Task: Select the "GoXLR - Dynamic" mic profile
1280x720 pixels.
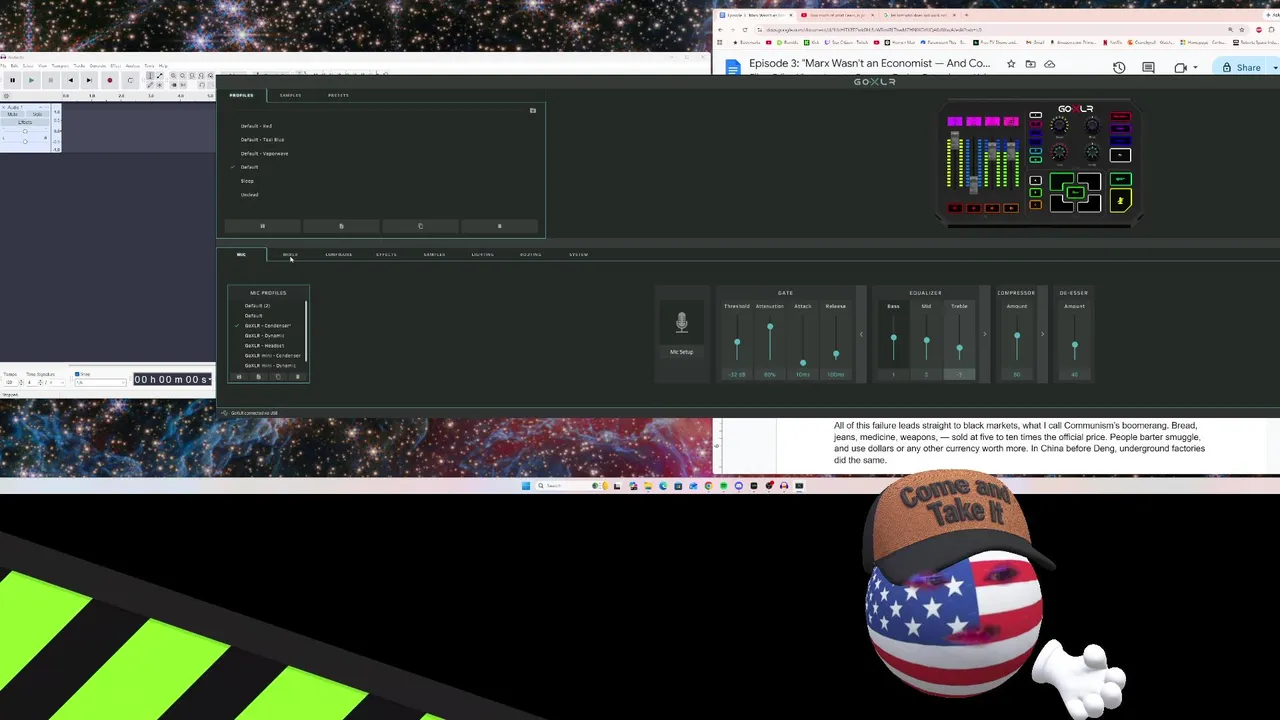Action: (x=264, y=335)
